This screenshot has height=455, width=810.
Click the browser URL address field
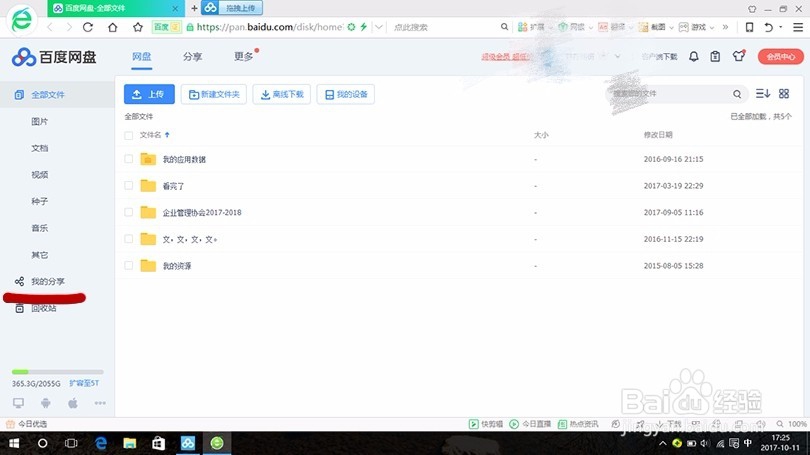tap(269, 27)
